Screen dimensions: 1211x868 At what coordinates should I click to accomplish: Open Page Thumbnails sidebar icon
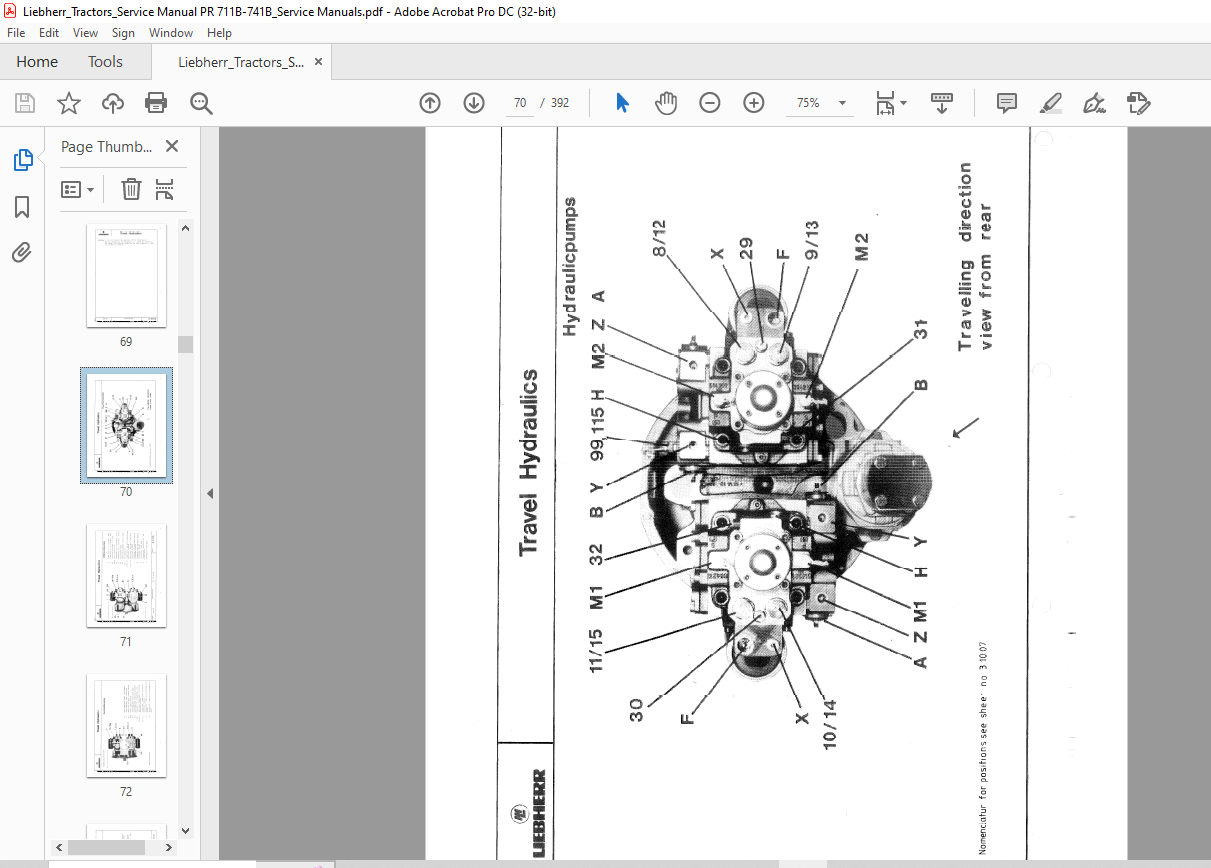(x=22, y=159)
